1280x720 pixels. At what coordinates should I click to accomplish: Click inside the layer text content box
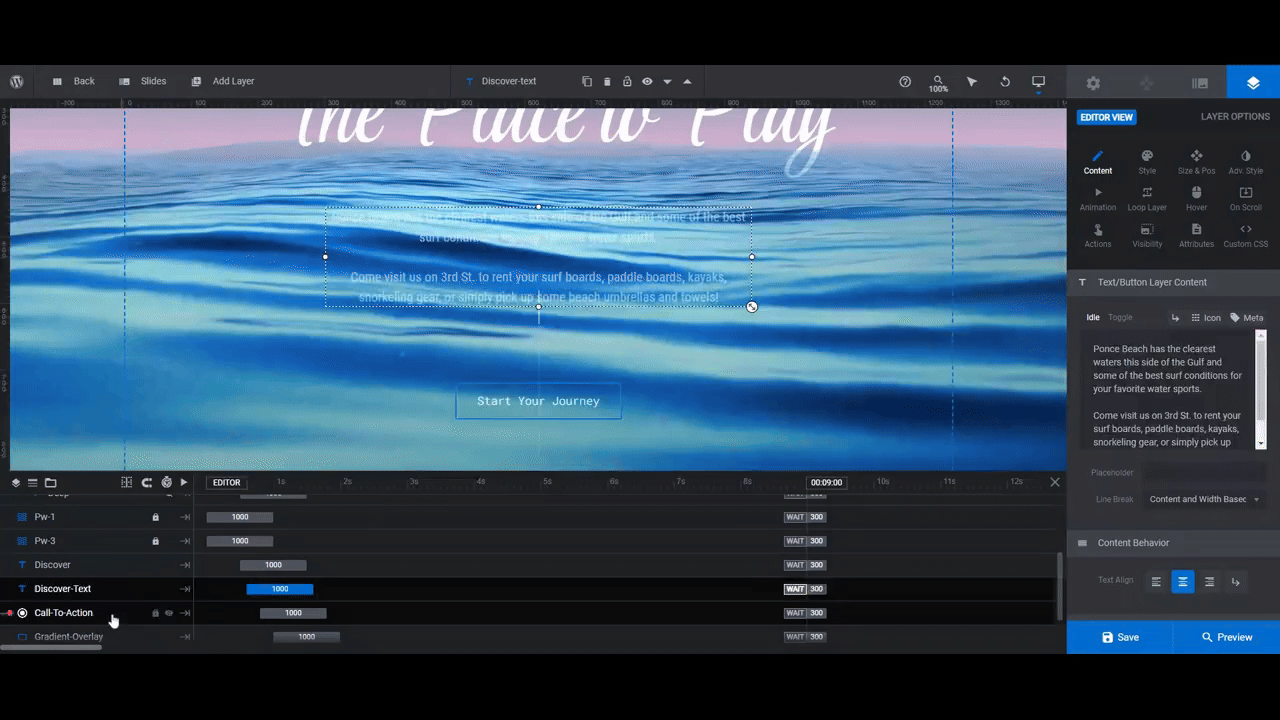tap(1167, 390)
